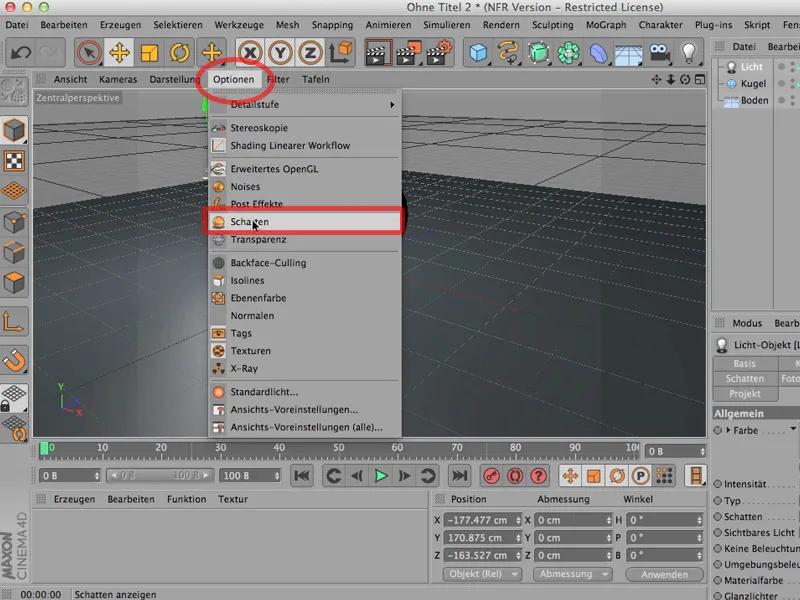Enable Points mode in left sidebar
The width and height of the screenshot is (800, 600).
click(x=14, y=222)
